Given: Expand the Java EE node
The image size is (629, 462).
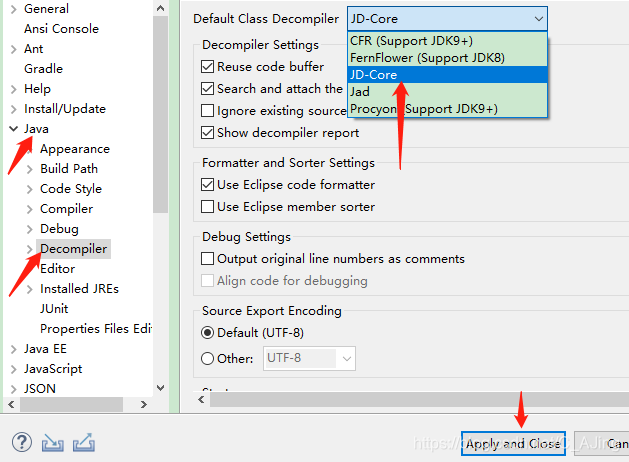Looking at the screenshot, I should [14, 349].
